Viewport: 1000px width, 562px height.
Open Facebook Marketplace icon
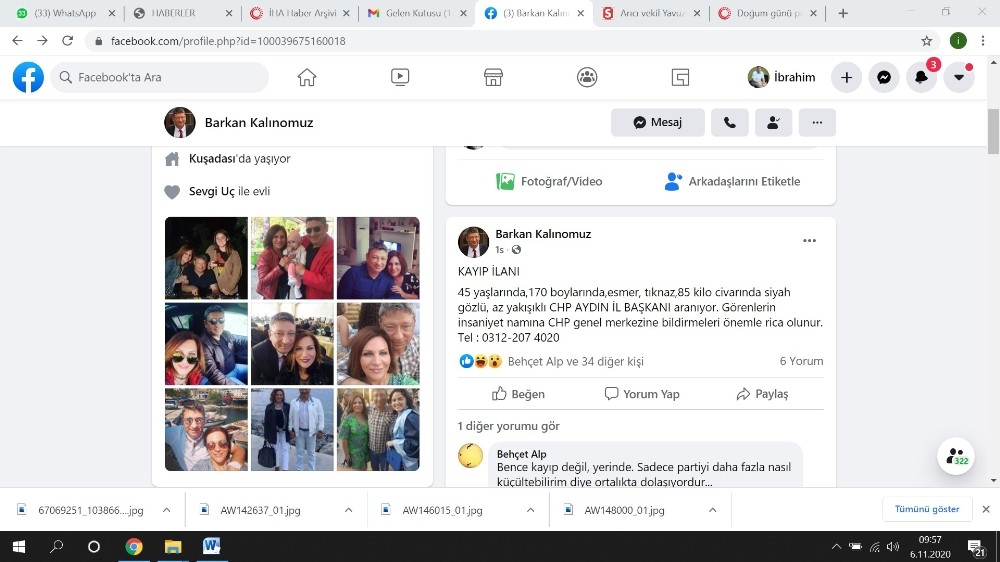click(493, 77)
